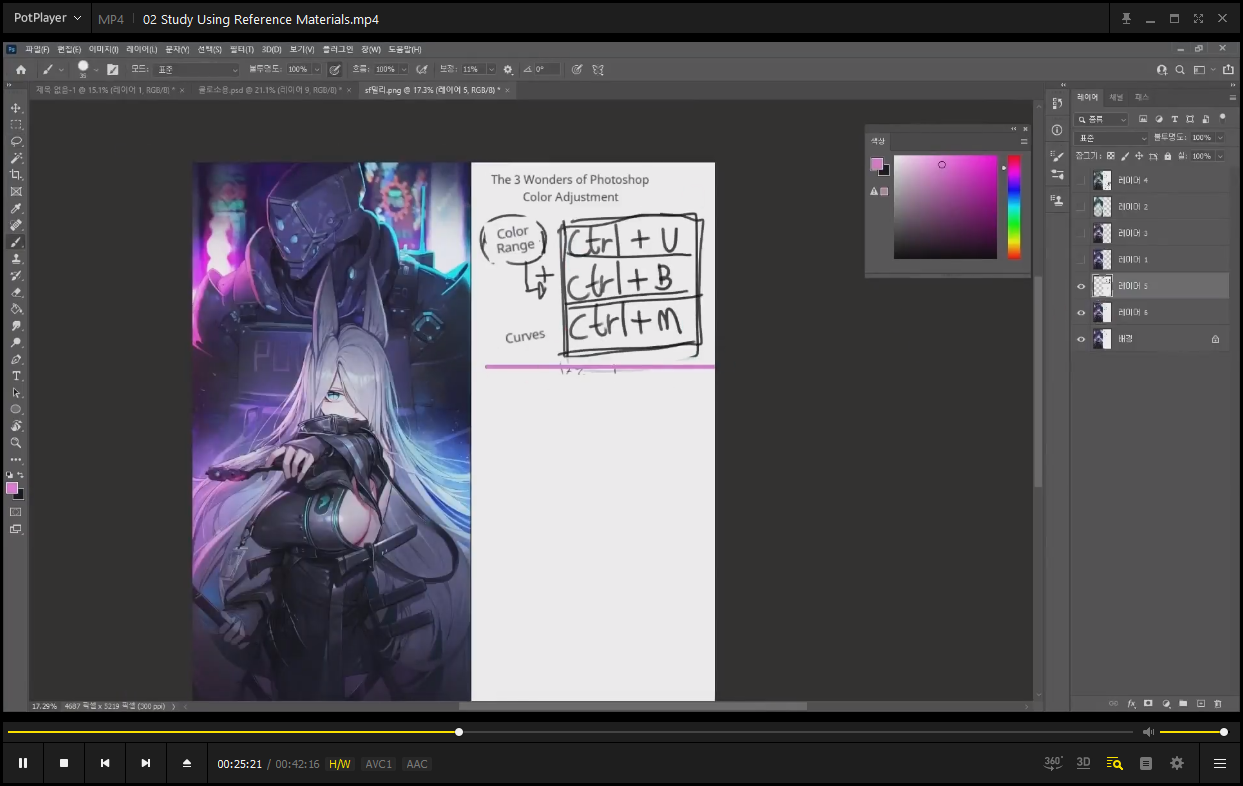The image size is (1243, 786).
Task: Select the Move tool in Photoshop toolbar
Action: click(x=16, y=108)
